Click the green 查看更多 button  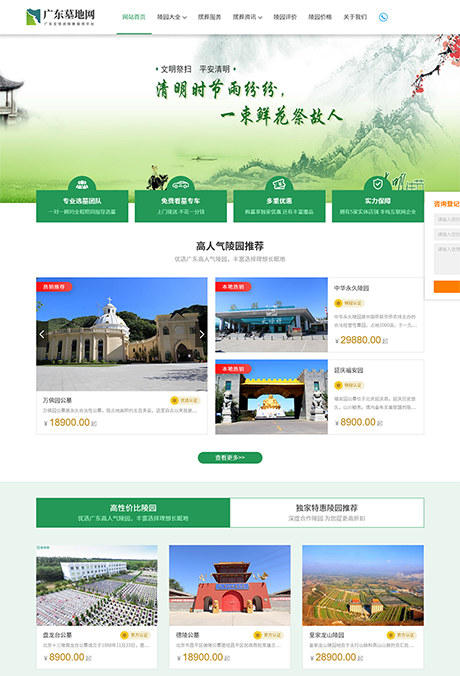coord(230,457)
